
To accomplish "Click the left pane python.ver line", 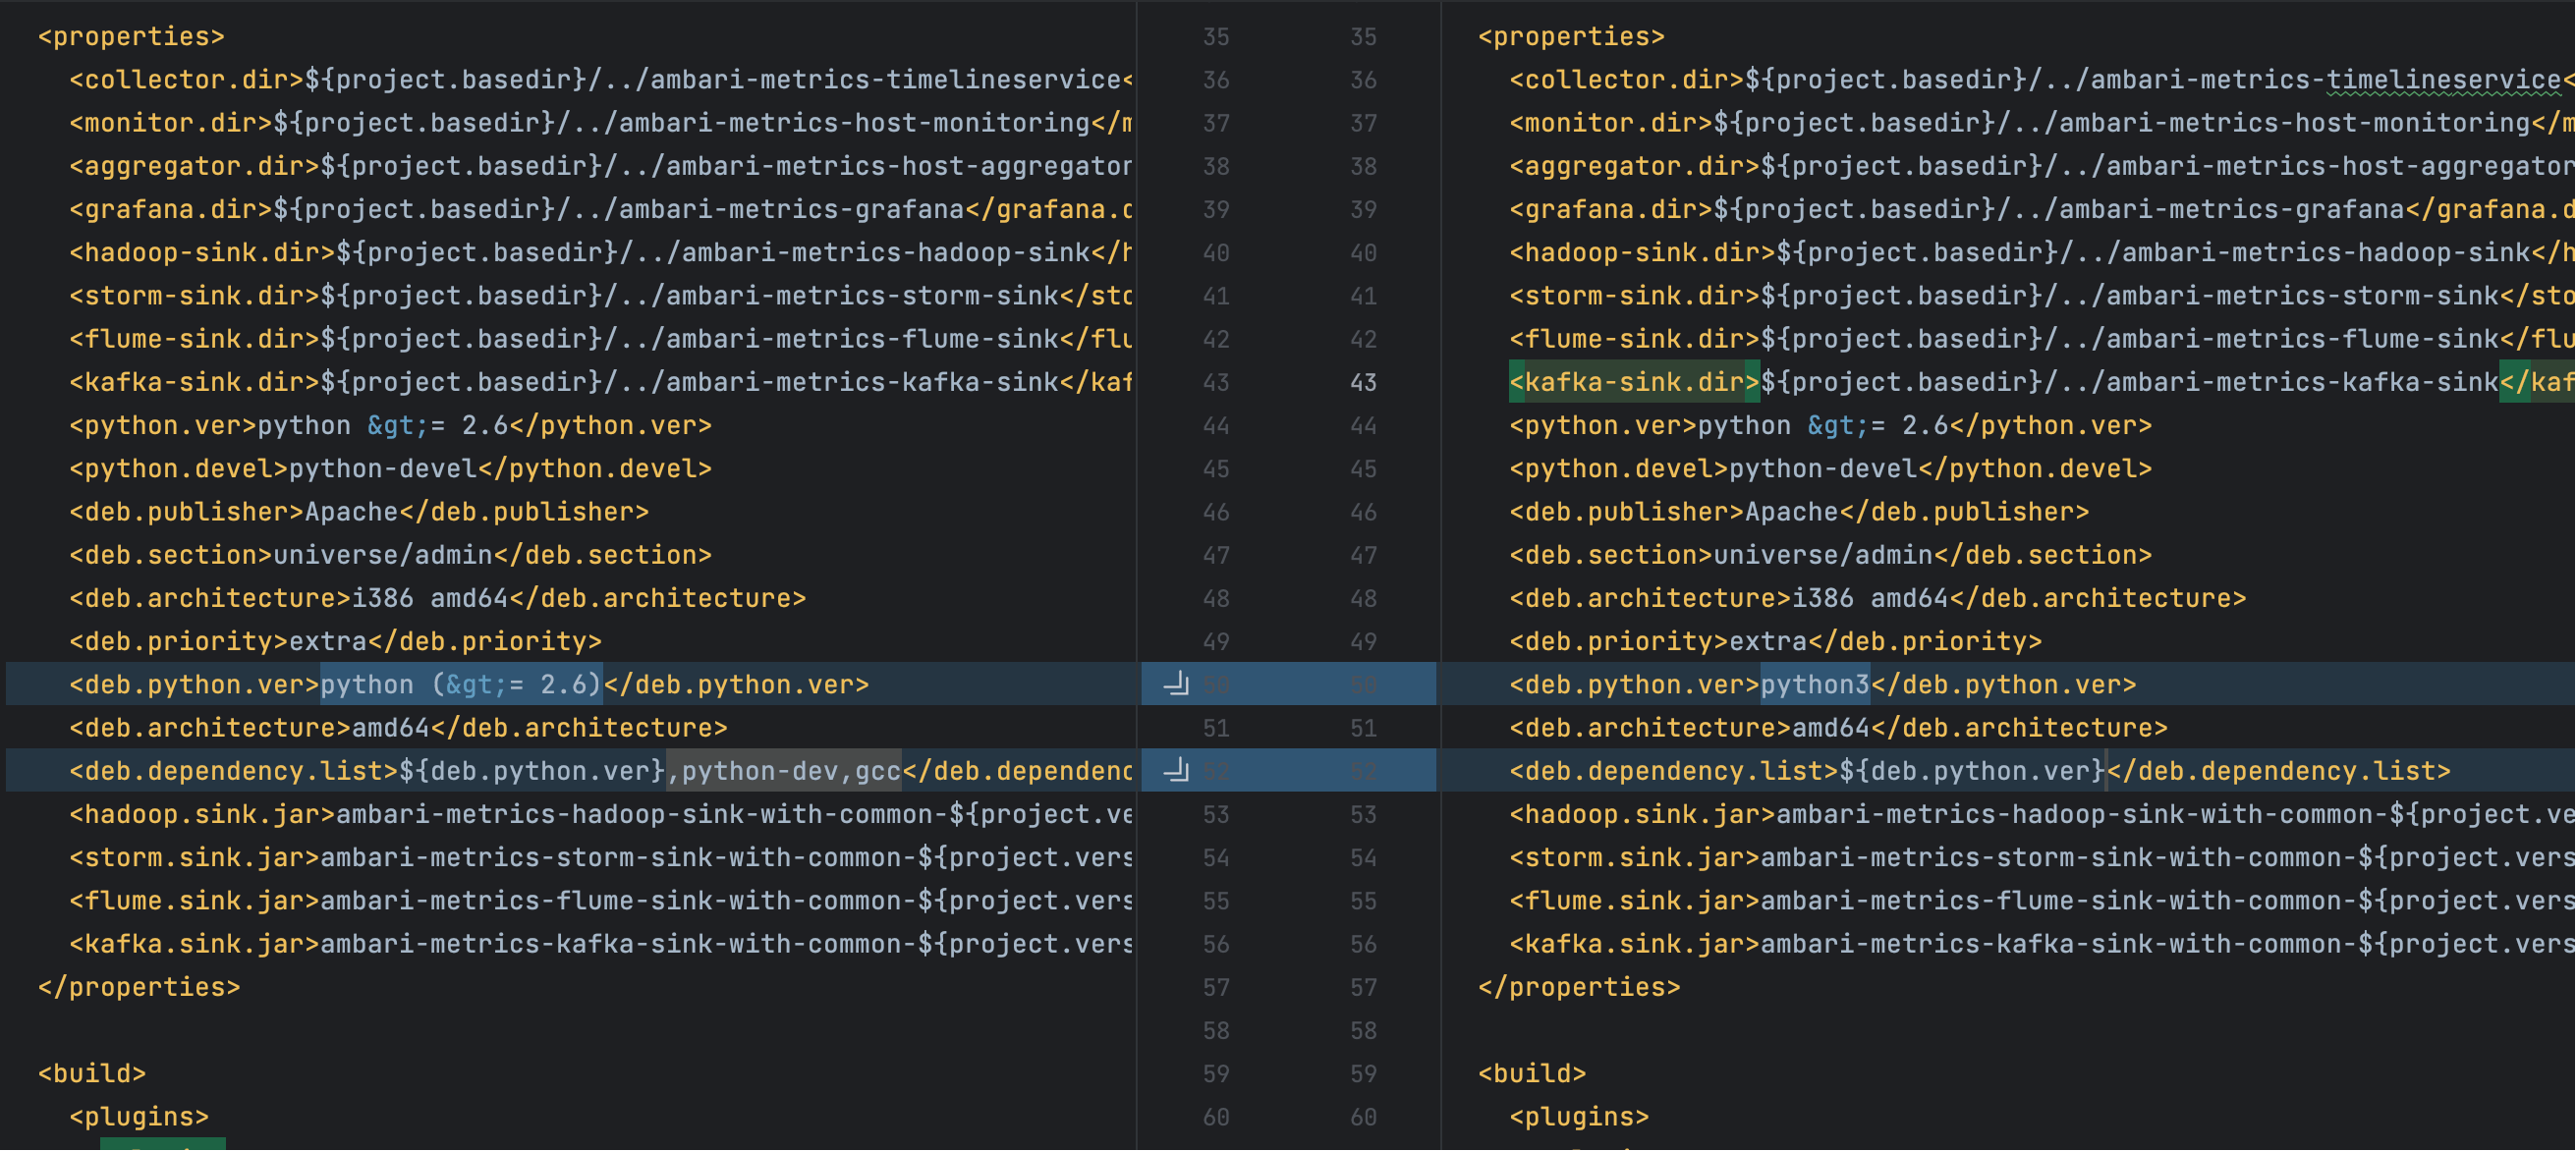I will point(390,425).
